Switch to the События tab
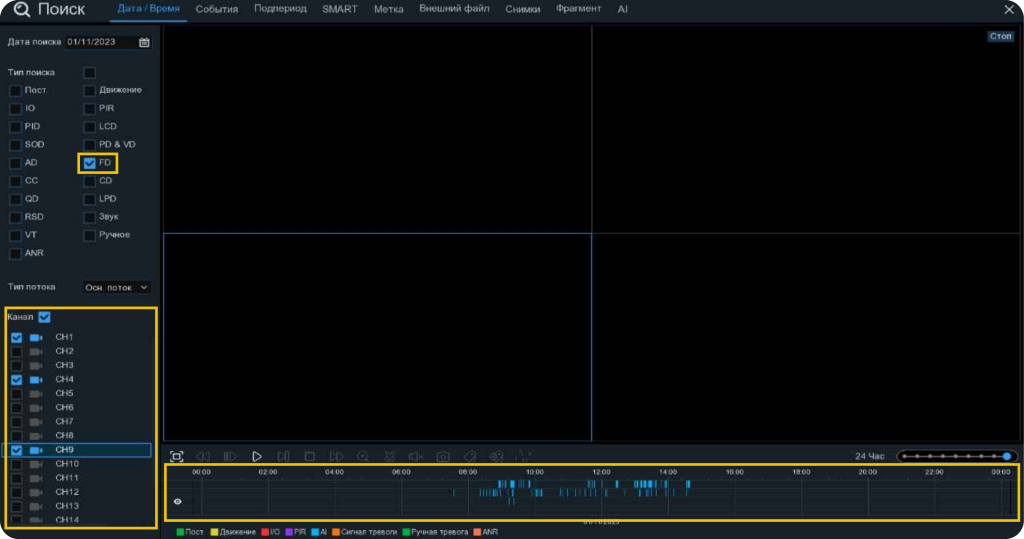The height and width of the screenshot is (539, 1024). tap(217, 9)
